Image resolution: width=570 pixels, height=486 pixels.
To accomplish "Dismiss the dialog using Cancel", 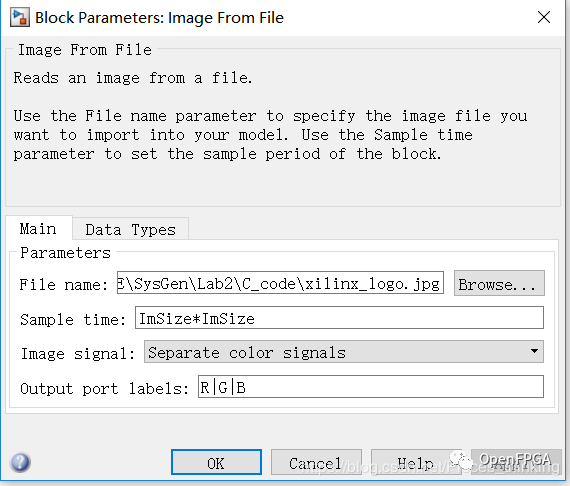I will pos(316,462).
